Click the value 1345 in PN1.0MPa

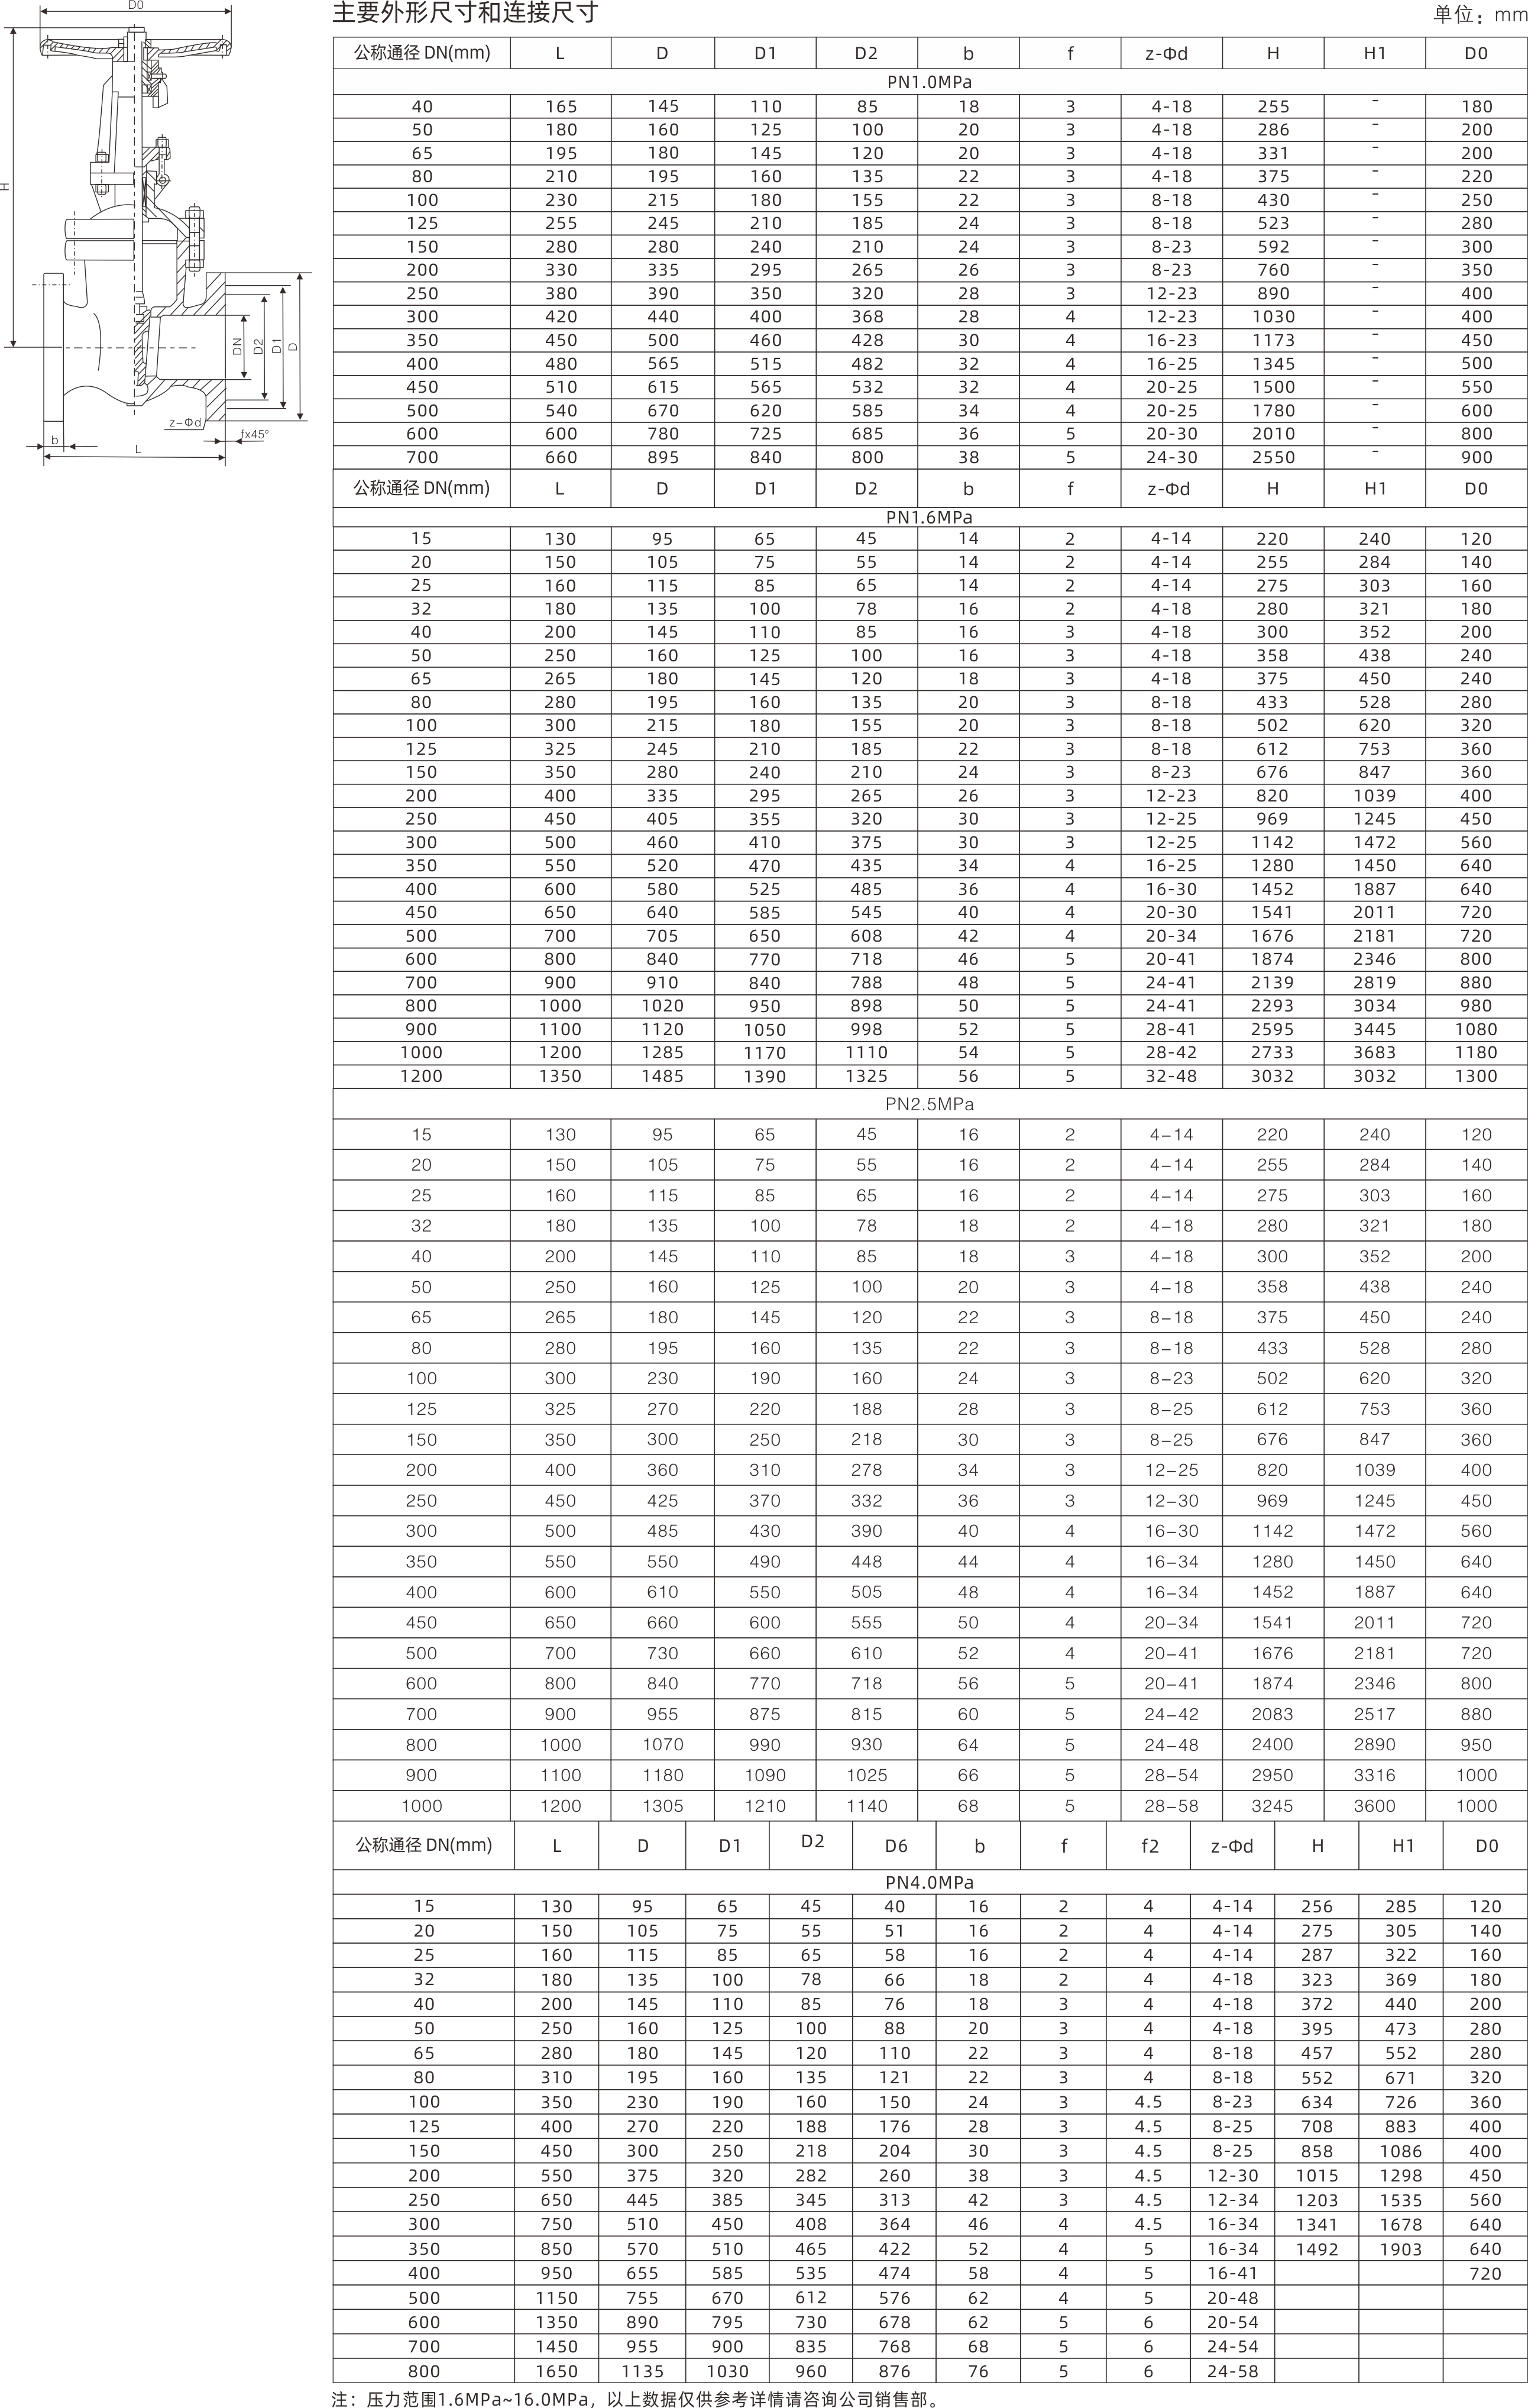tap(1273, 364)
